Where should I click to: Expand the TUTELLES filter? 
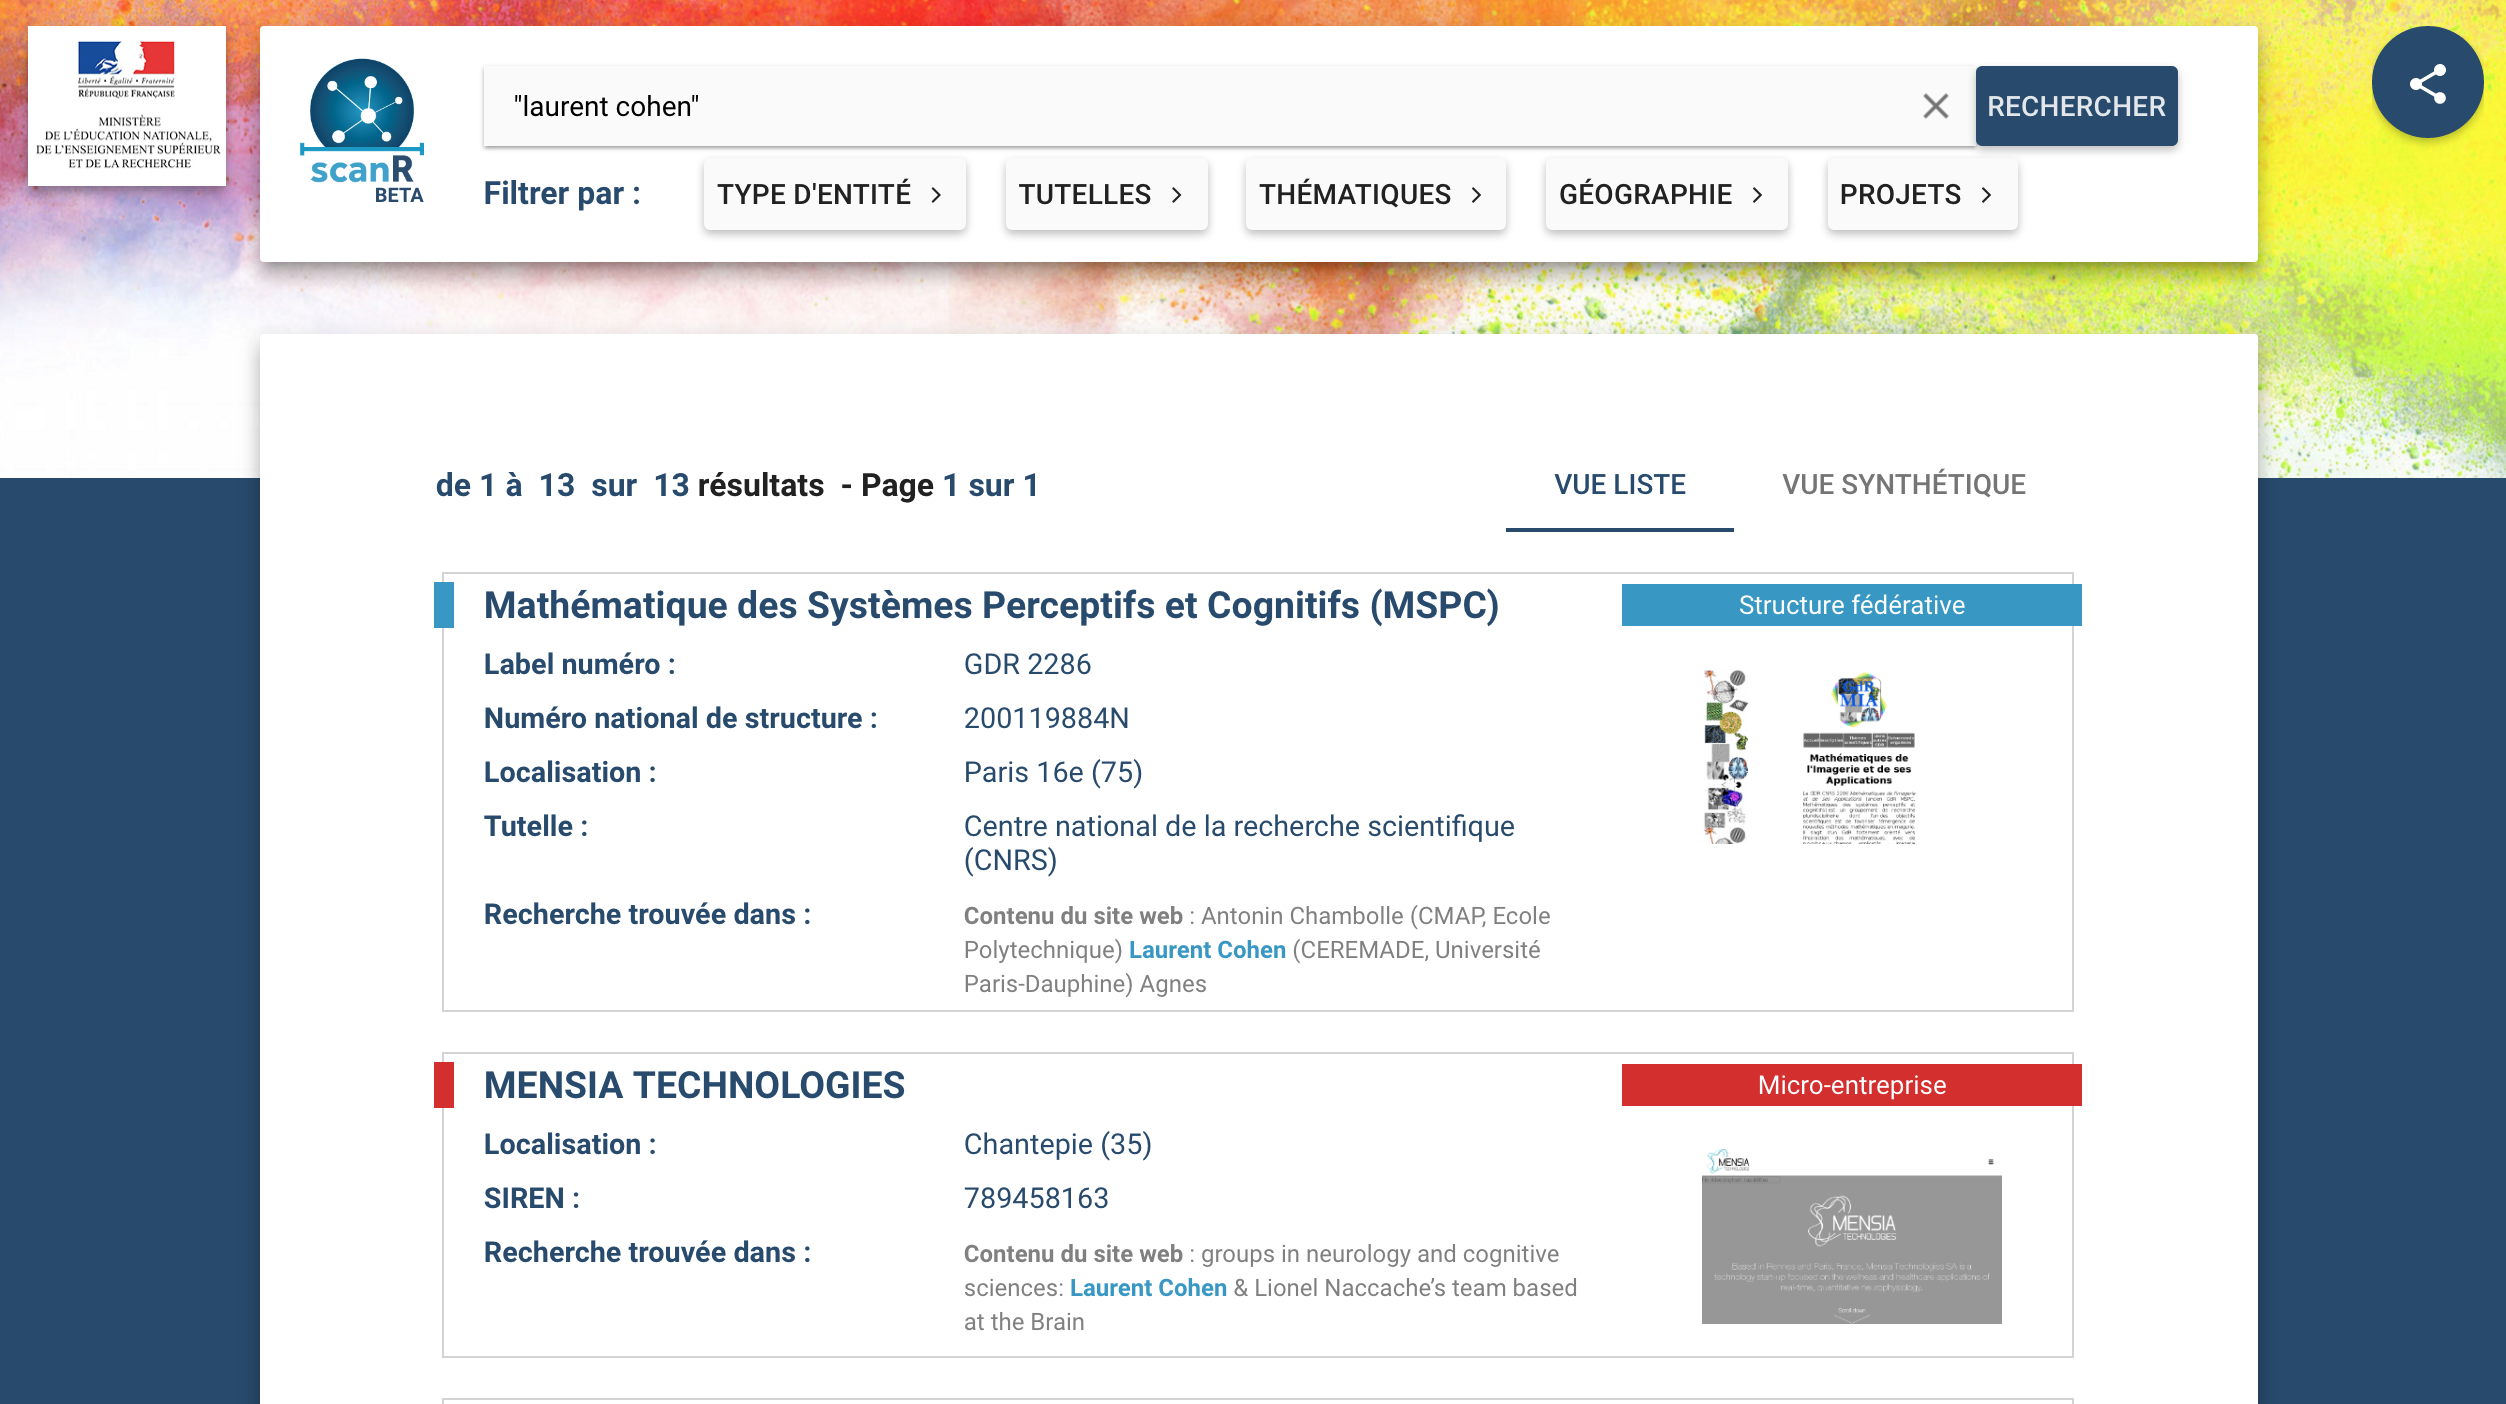click(x=1106, y=194)
